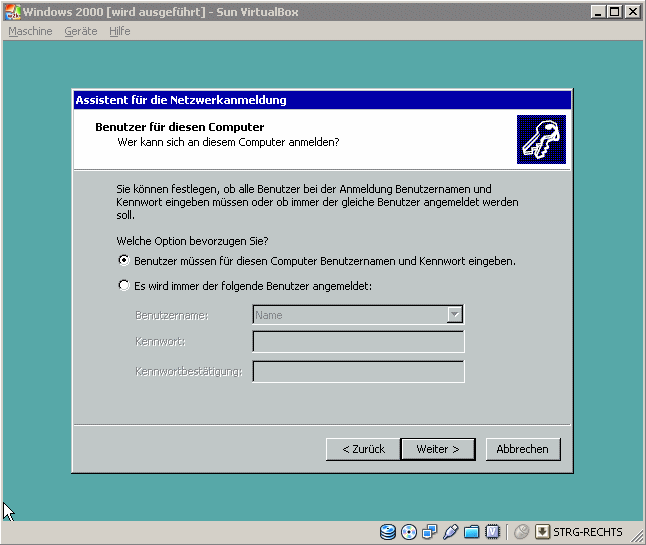
Task: Open the Geräte menu
Action: [81, 31]
